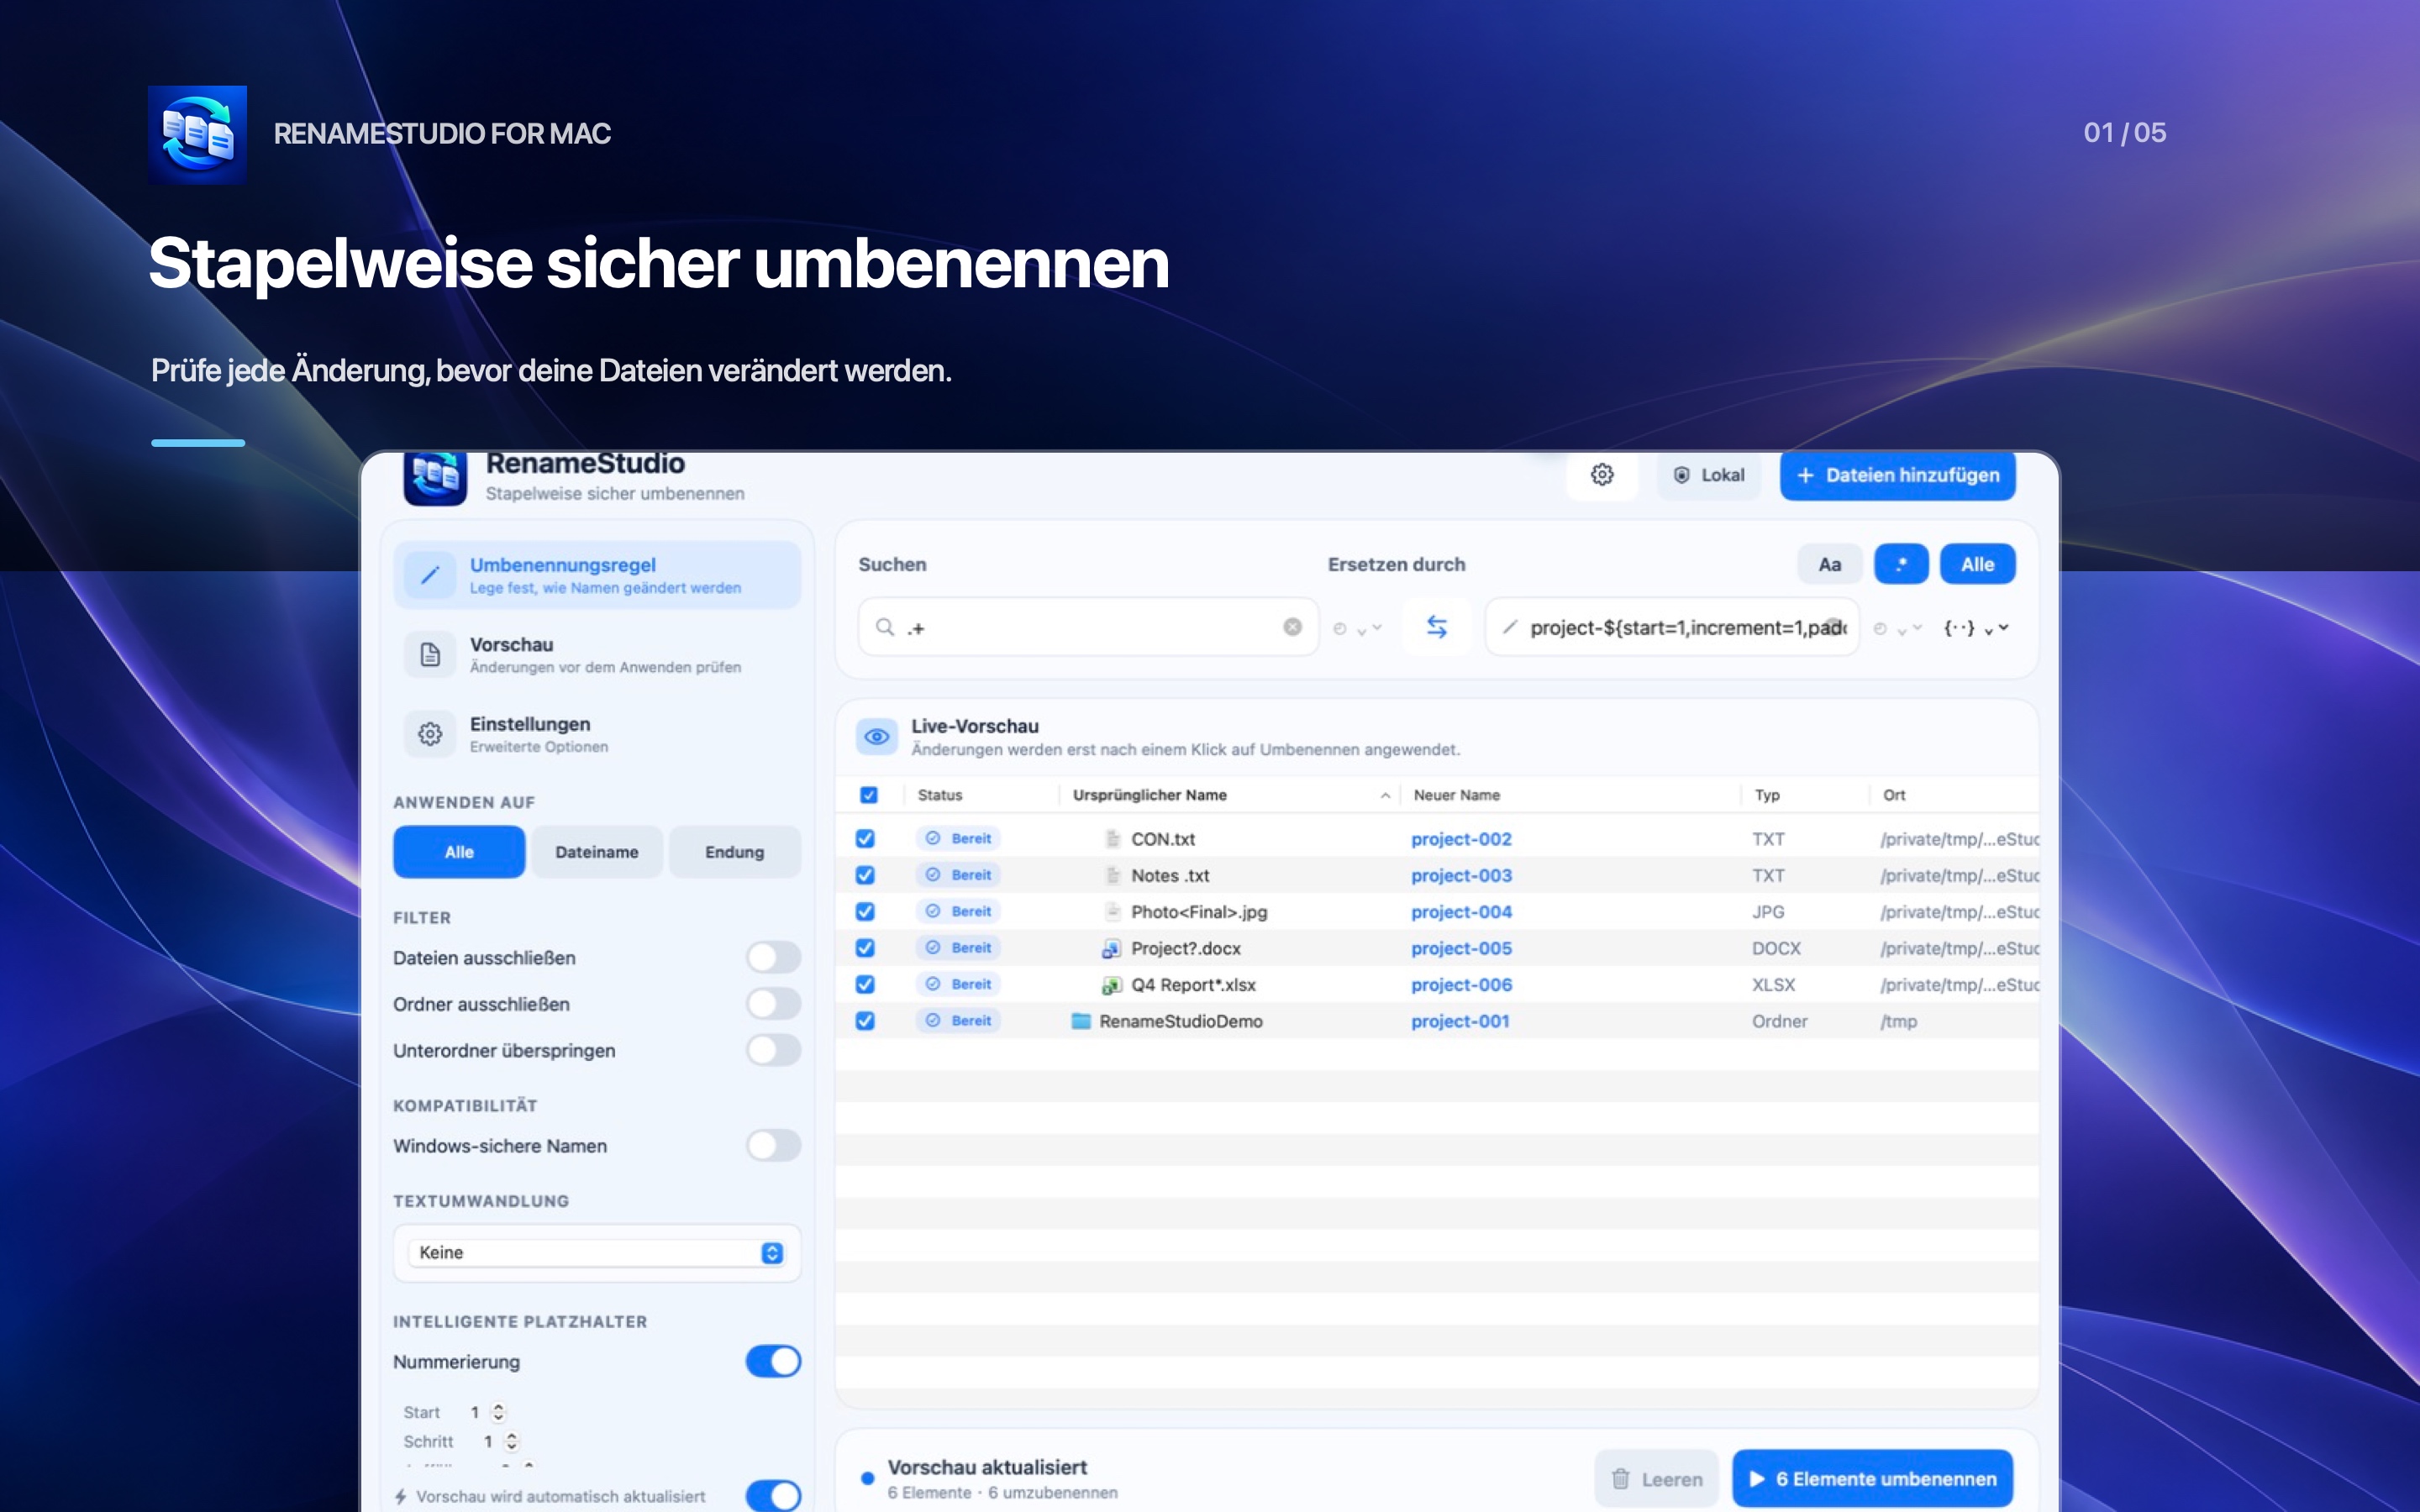Viewport: 2420px width, 1512px height.
Task: Click the Lokal shield icon
Action: pos(1681,475)
